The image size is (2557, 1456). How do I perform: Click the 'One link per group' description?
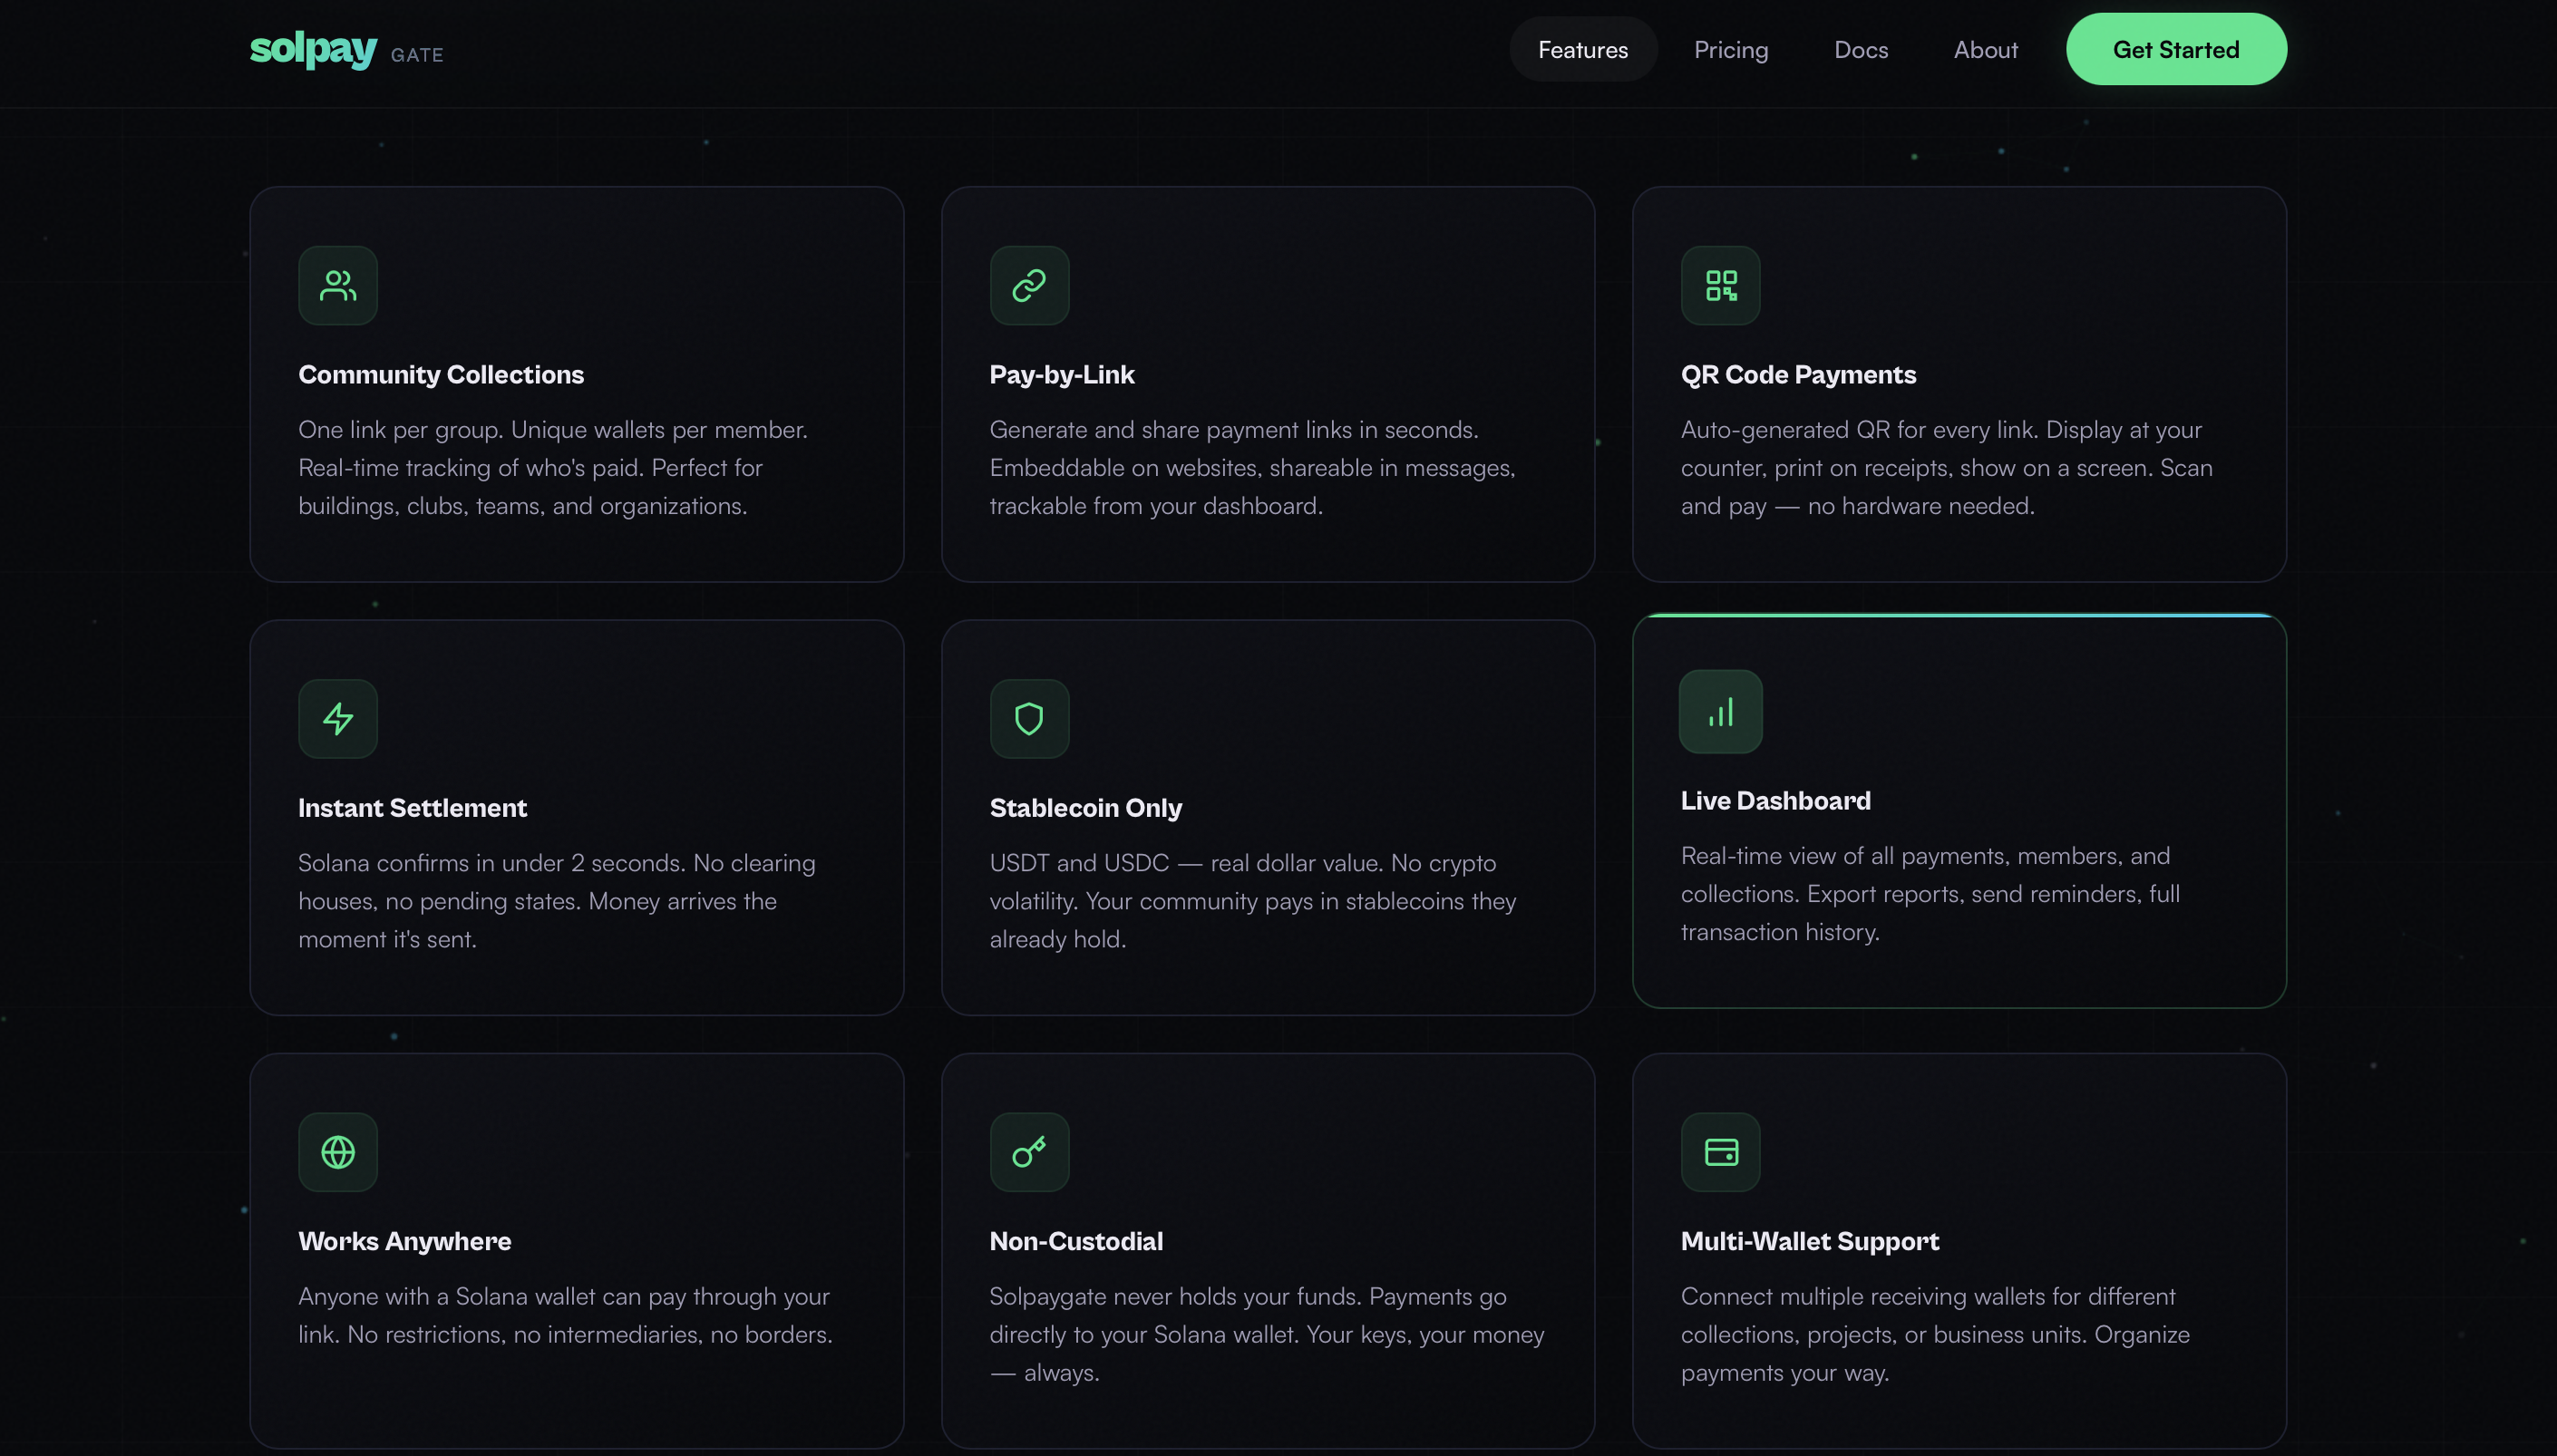point(553,468)
